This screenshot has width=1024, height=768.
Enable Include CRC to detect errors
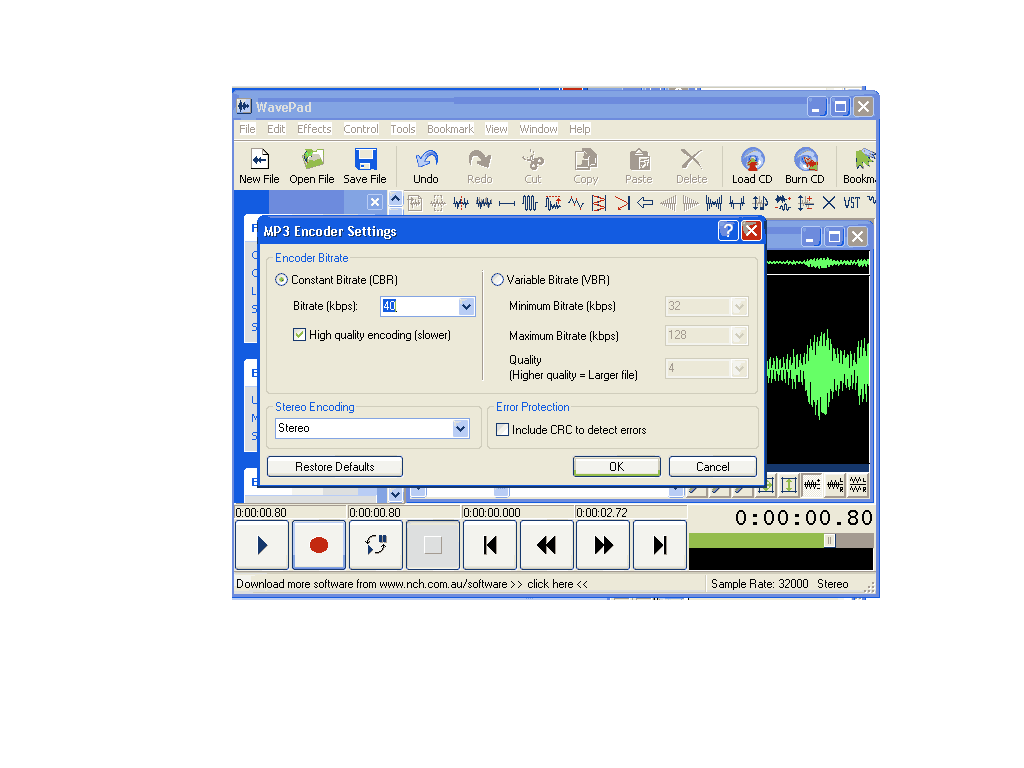pos(503,430)
